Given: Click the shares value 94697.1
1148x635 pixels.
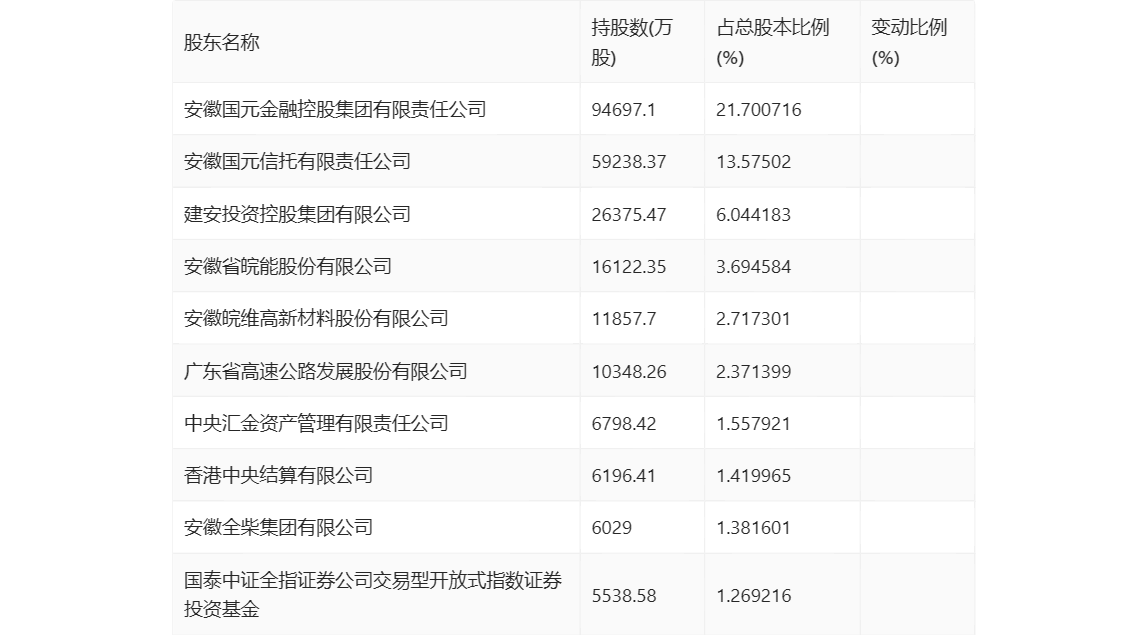Looking at the screenshot, I should tap(624, 110).
